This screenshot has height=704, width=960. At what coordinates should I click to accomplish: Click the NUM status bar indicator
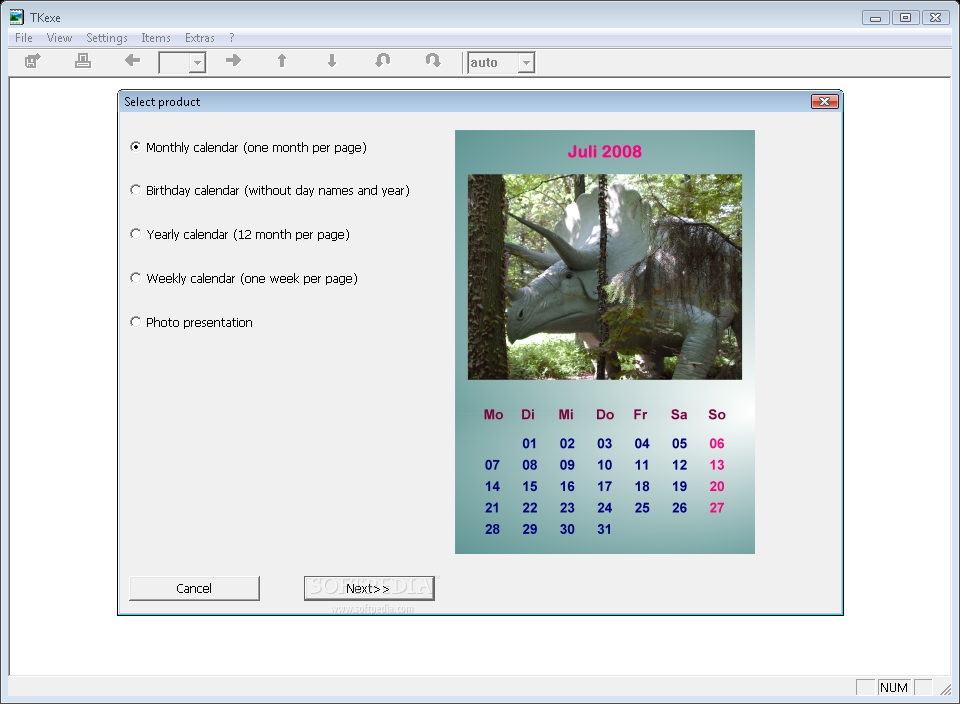click(894, 687)
